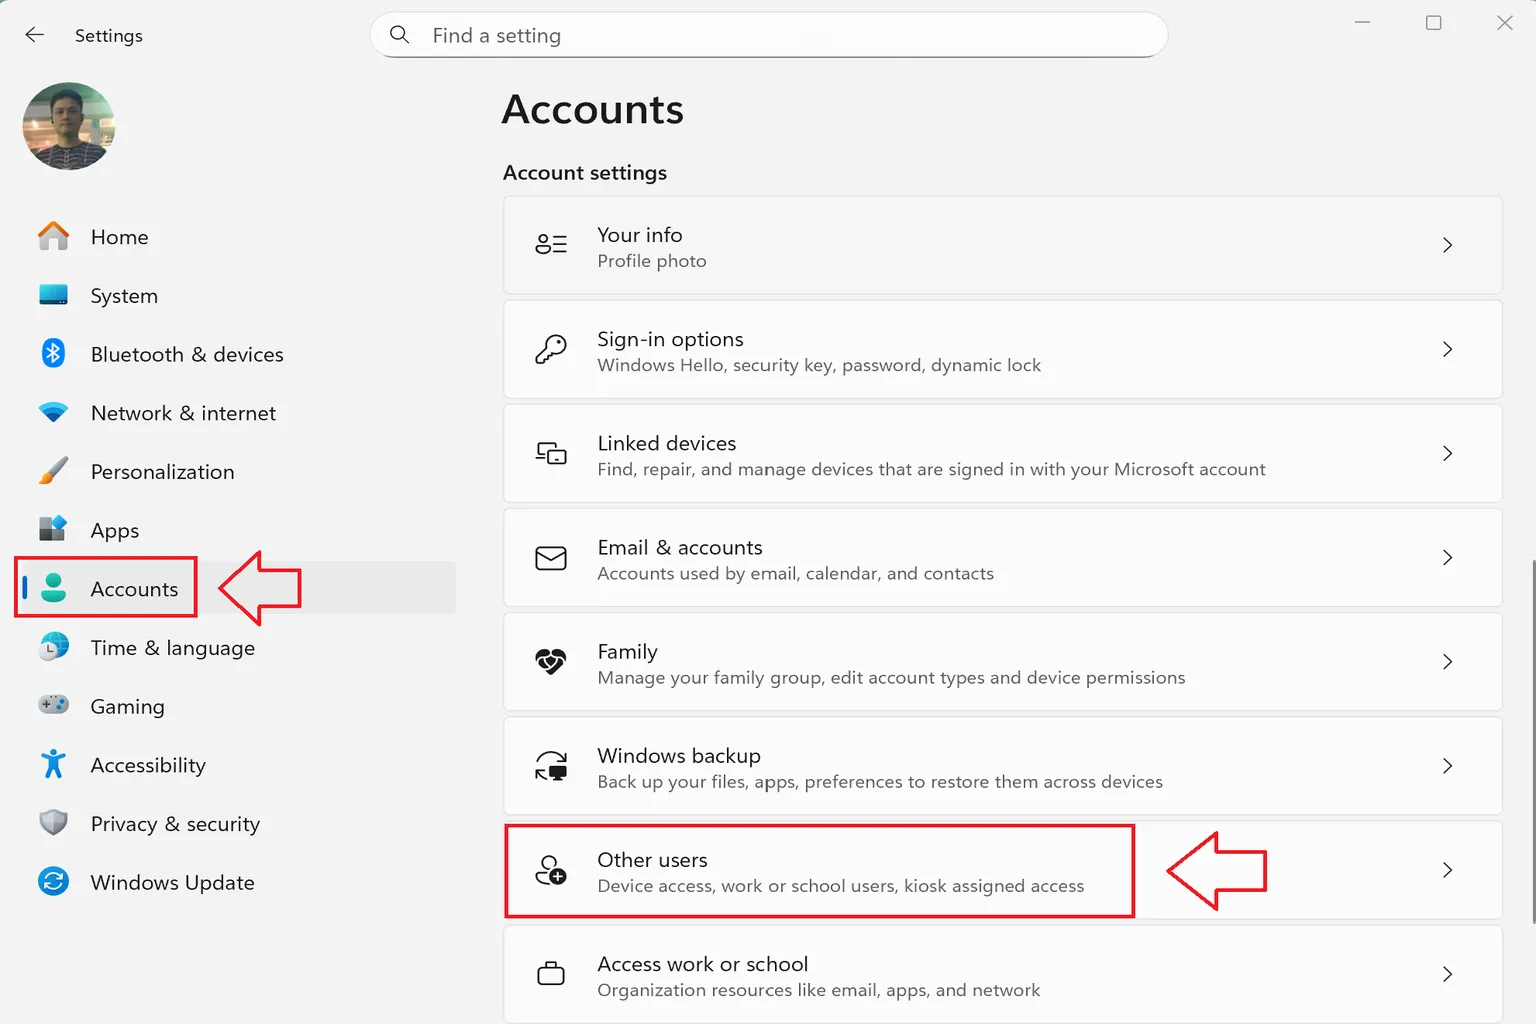Screen dimensions: 1536x1024
Task: Click the Apps icon in sidebar
Action: [x=53, y=529]
